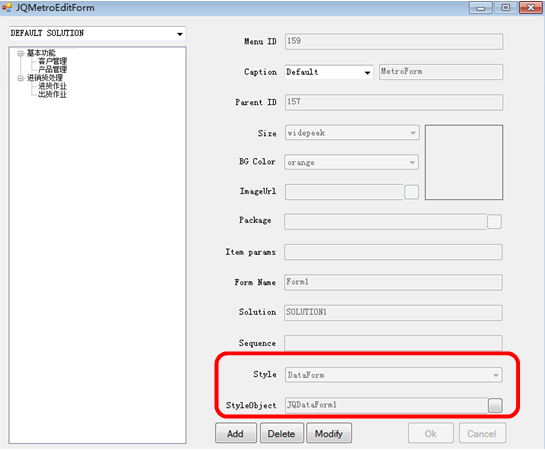The height and width of the screenshot is (450, 545).
Task: Open the Size dropdown showing widepeek
Action: 413,133
